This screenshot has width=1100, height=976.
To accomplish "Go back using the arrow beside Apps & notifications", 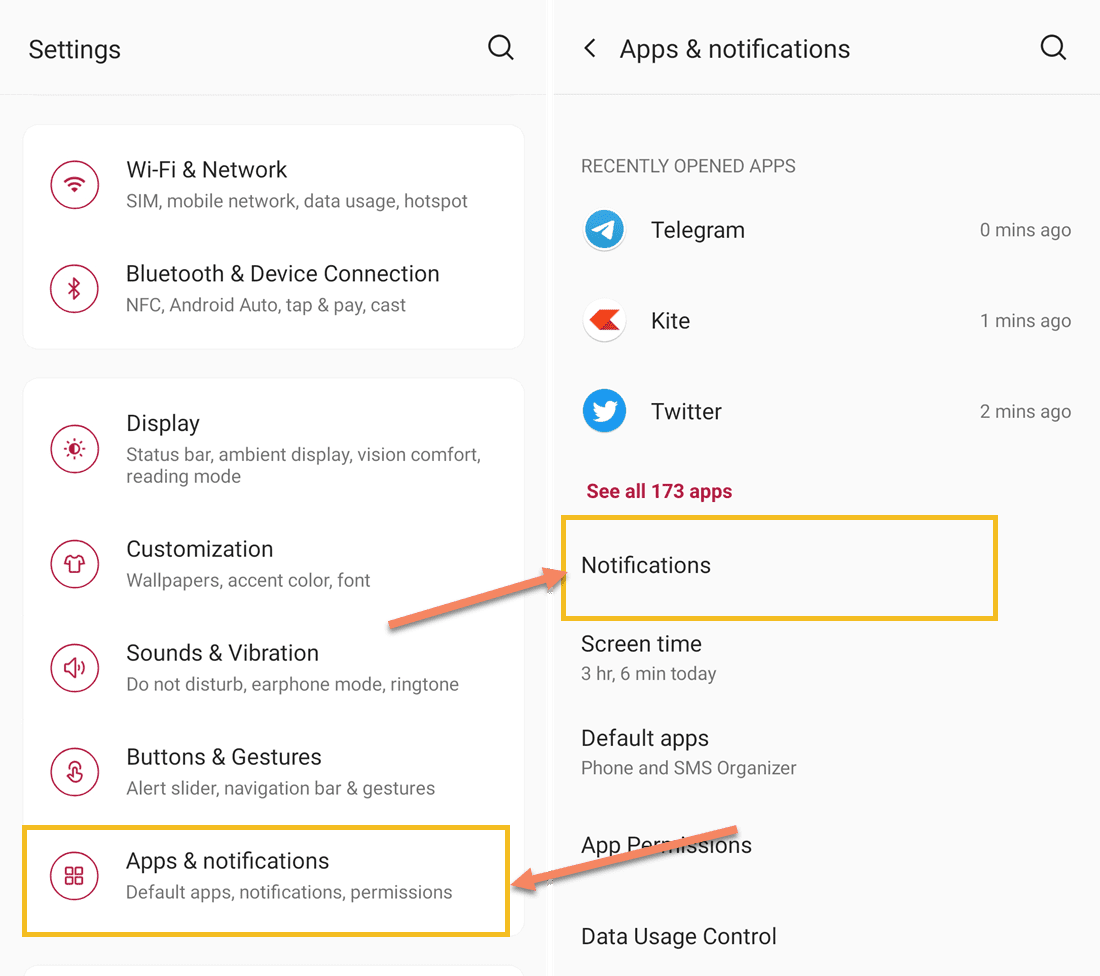I will coord(590,48).
